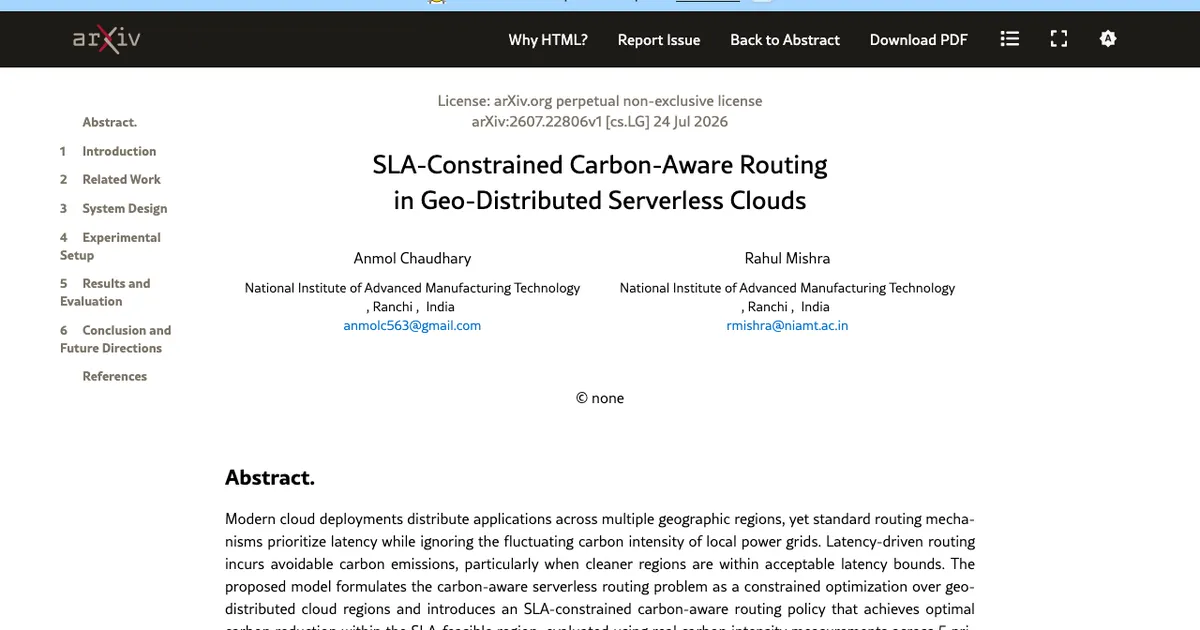Toggle the table of contents list icon
Screen dimensions: 1200x630
1010,39
